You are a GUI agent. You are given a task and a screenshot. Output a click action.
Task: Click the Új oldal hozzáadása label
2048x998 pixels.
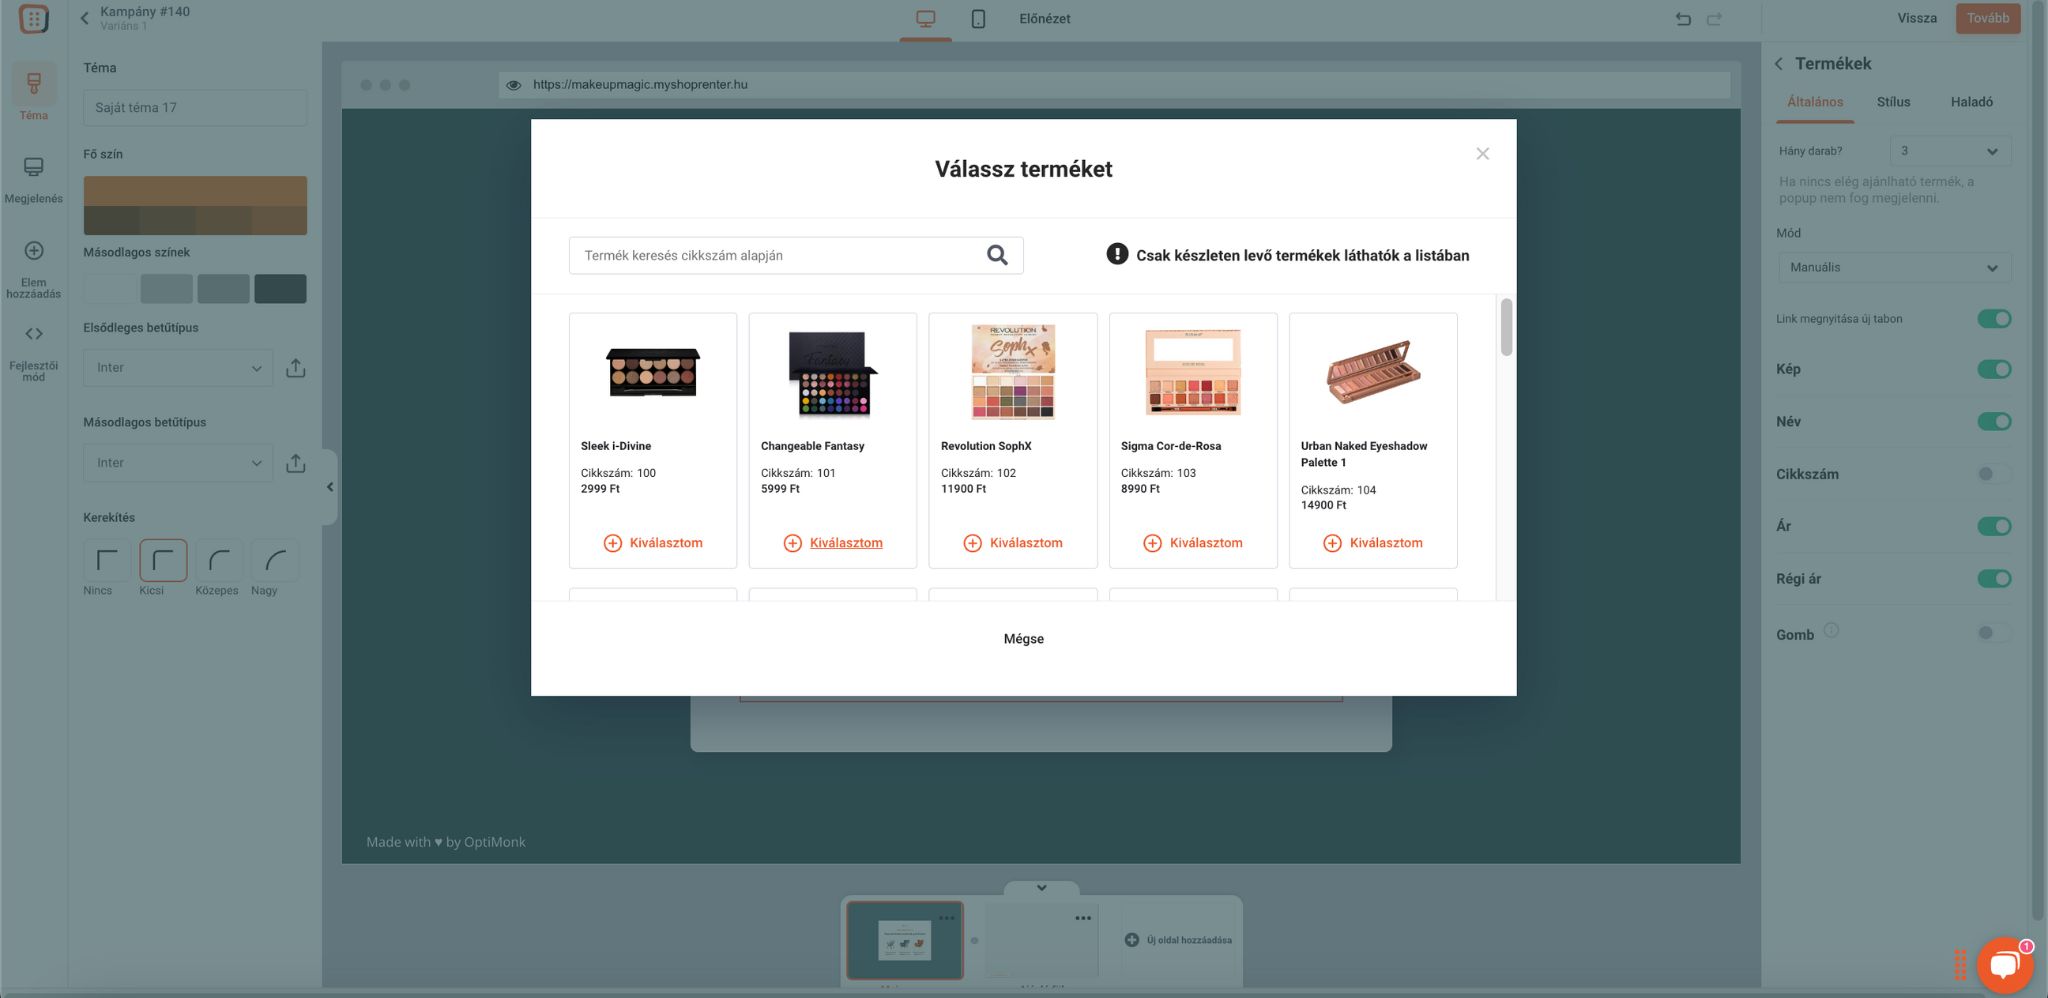click(x=1189, y=940)
